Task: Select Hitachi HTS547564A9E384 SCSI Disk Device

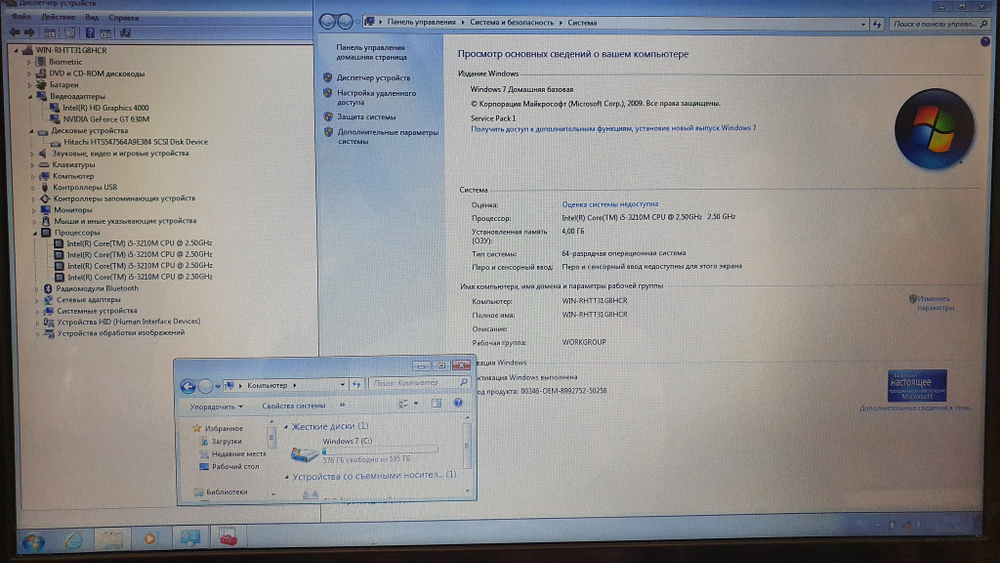Action: pos(135,142)
